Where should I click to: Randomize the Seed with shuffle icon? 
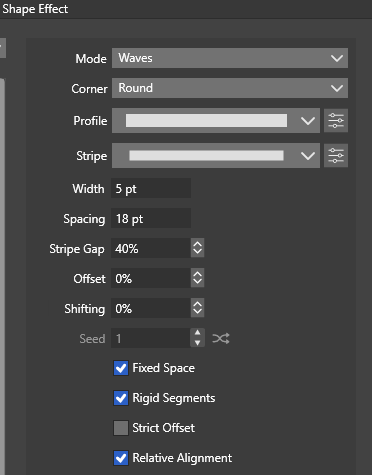[221, 339]
